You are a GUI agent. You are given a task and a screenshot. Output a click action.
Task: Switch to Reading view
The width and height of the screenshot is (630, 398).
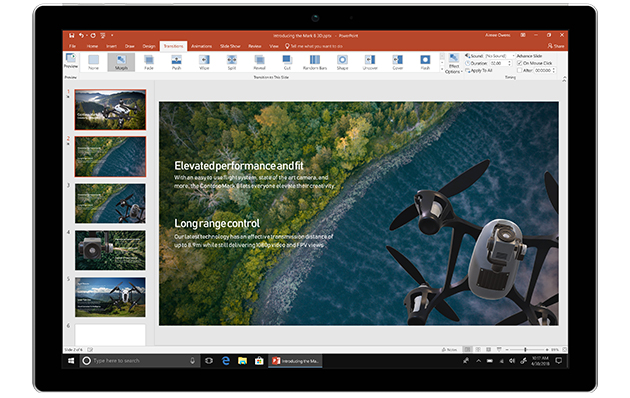click(x=489, y=350)
